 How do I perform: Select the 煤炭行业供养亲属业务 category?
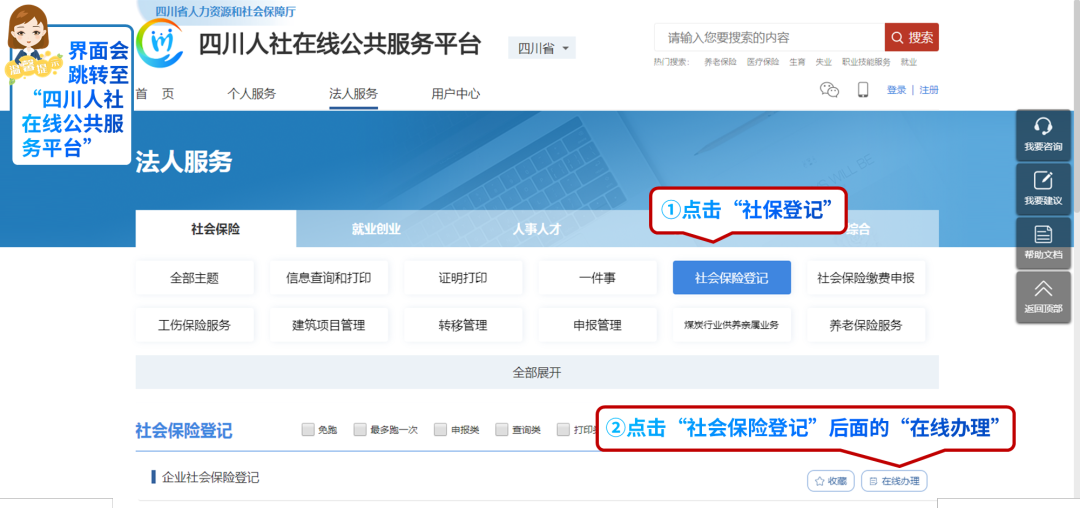click(731, 325)
